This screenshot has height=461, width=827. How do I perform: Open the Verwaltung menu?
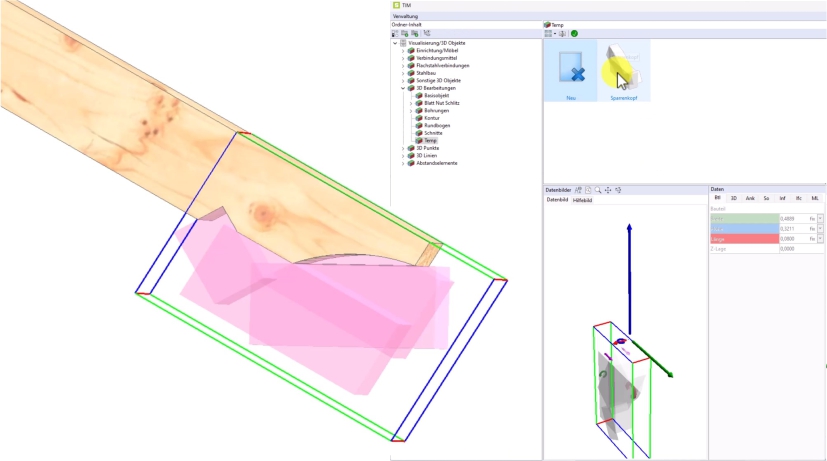[x=406, y=16]
